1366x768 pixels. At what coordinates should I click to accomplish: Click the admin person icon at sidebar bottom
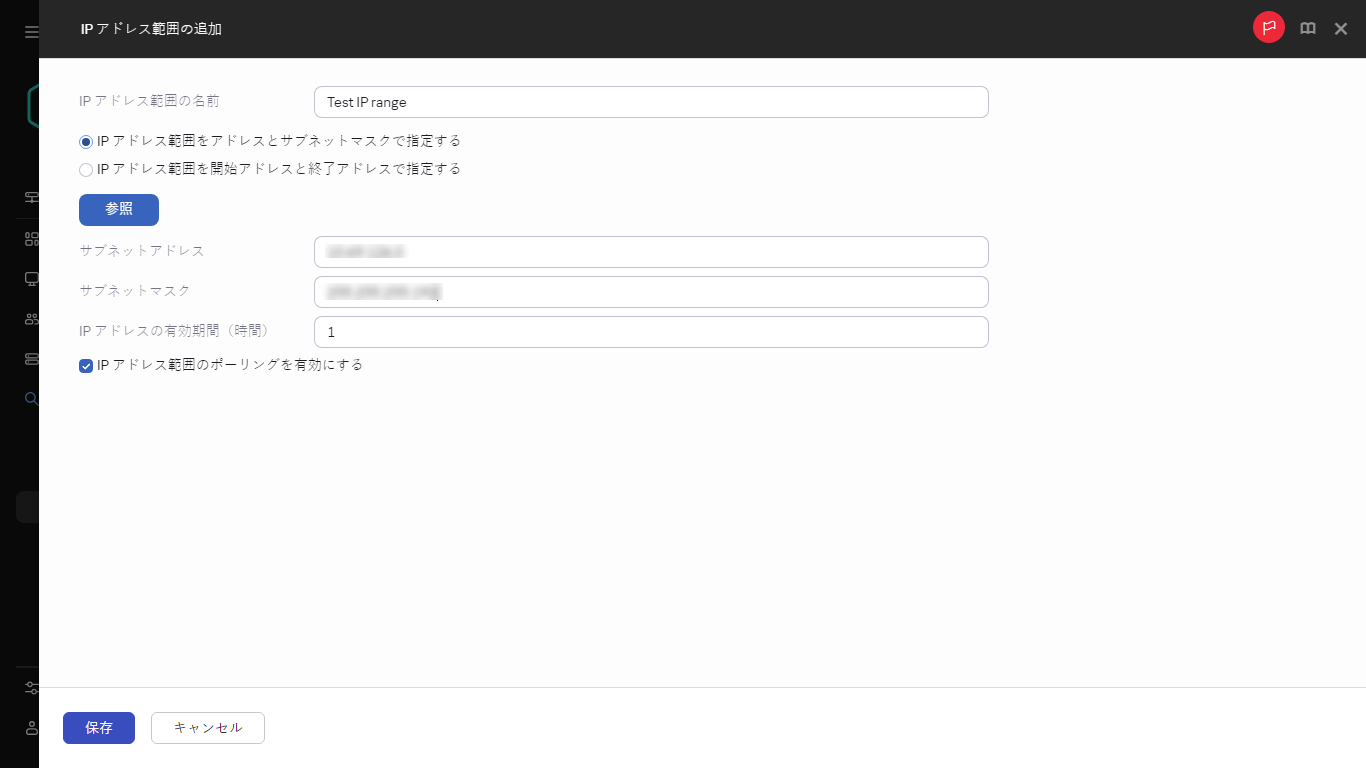click(x=31, y=728)
